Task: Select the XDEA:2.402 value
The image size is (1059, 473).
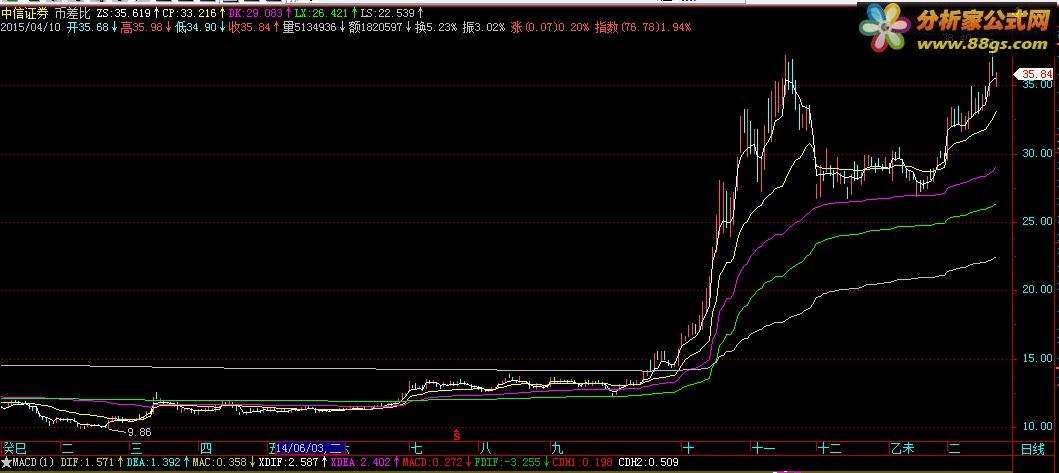Action: [x=361, y=463]
